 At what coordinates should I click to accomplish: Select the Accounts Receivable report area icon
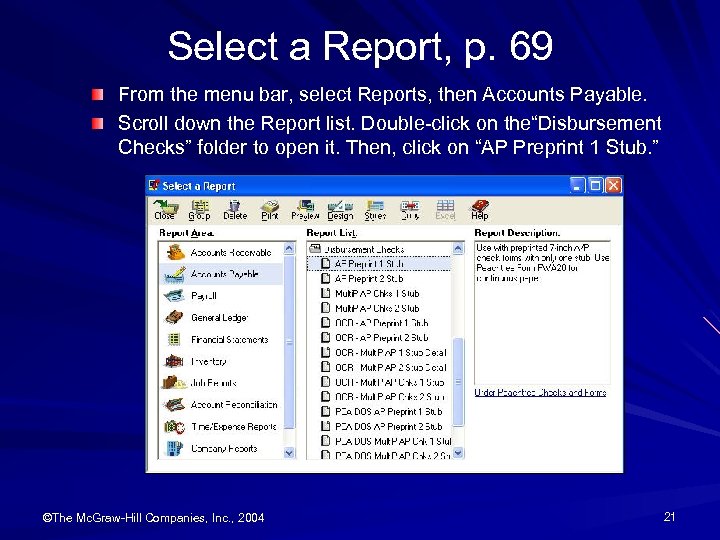[175, 252]
